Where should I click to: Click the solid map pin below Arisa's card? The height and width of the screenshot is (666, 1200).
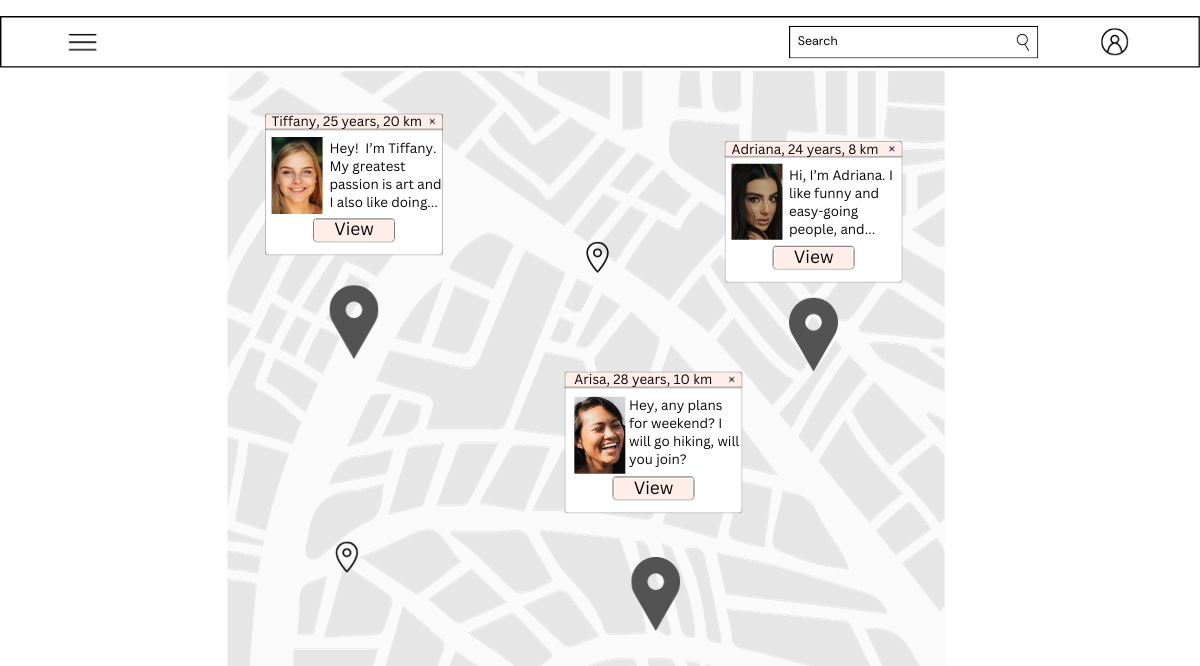(x=655, y=586)
